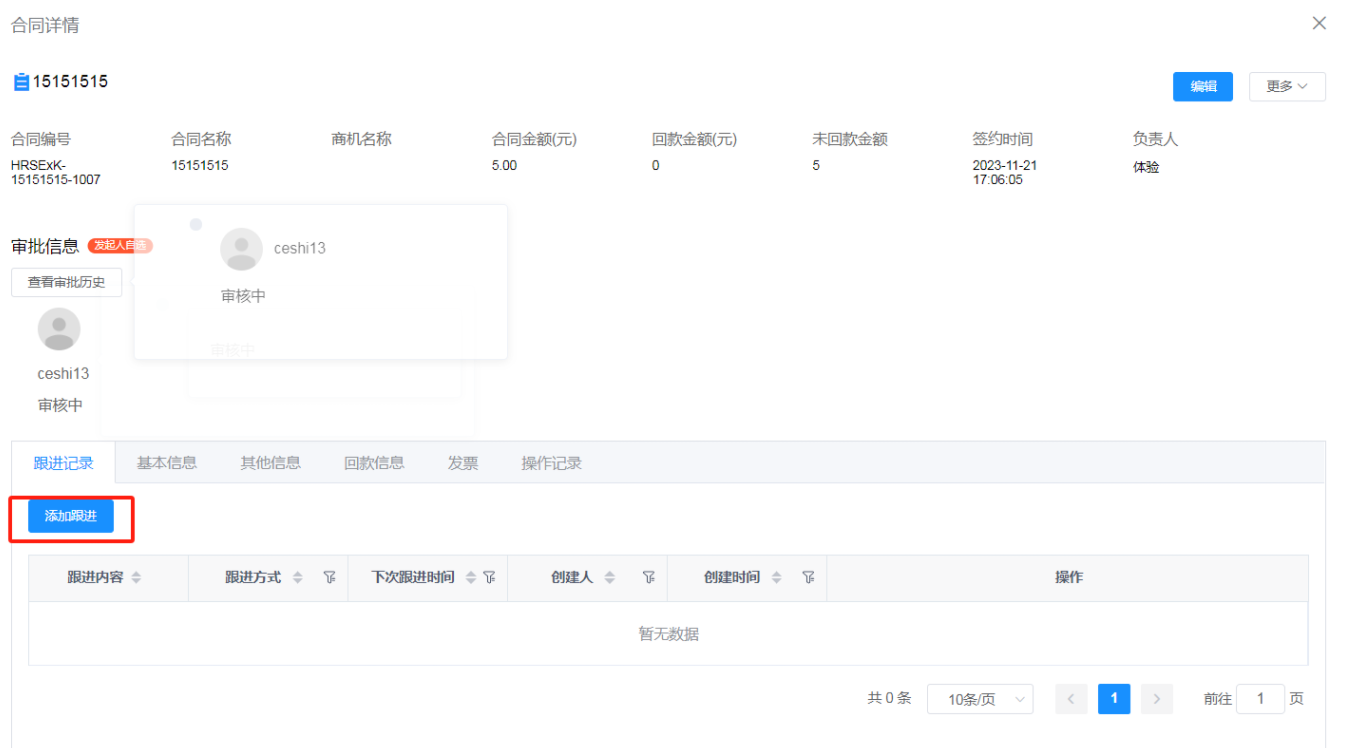Open the 10条/页 page size dropdown

[x=980, y=698]
